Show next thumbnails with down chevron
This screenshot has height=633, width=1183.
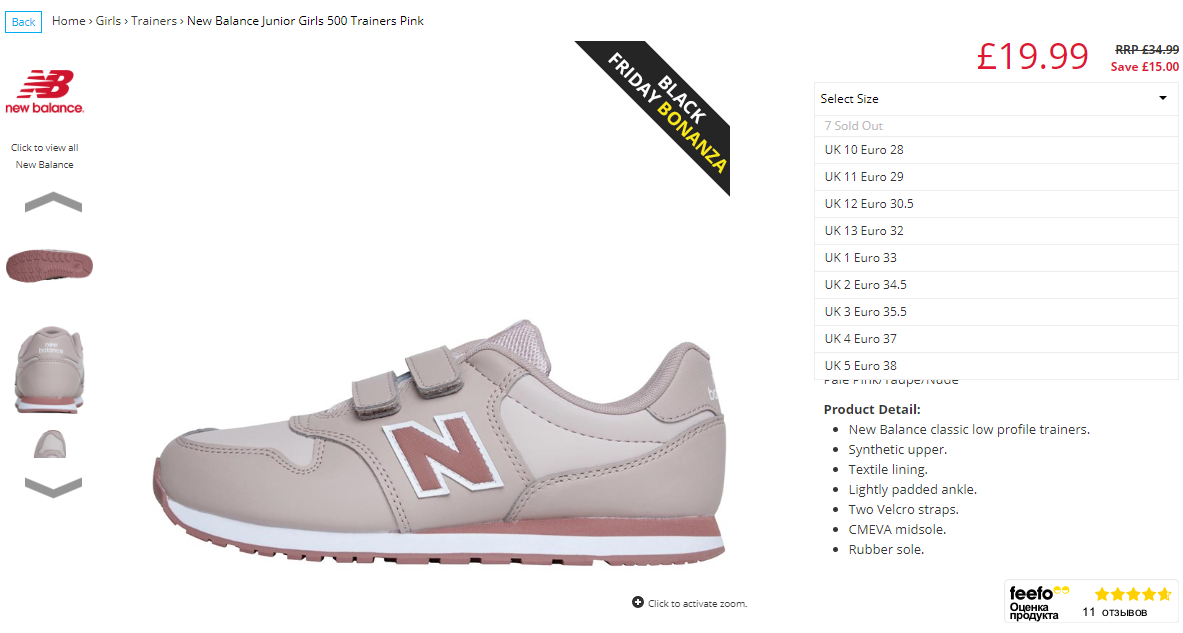(x=54, y=487)
